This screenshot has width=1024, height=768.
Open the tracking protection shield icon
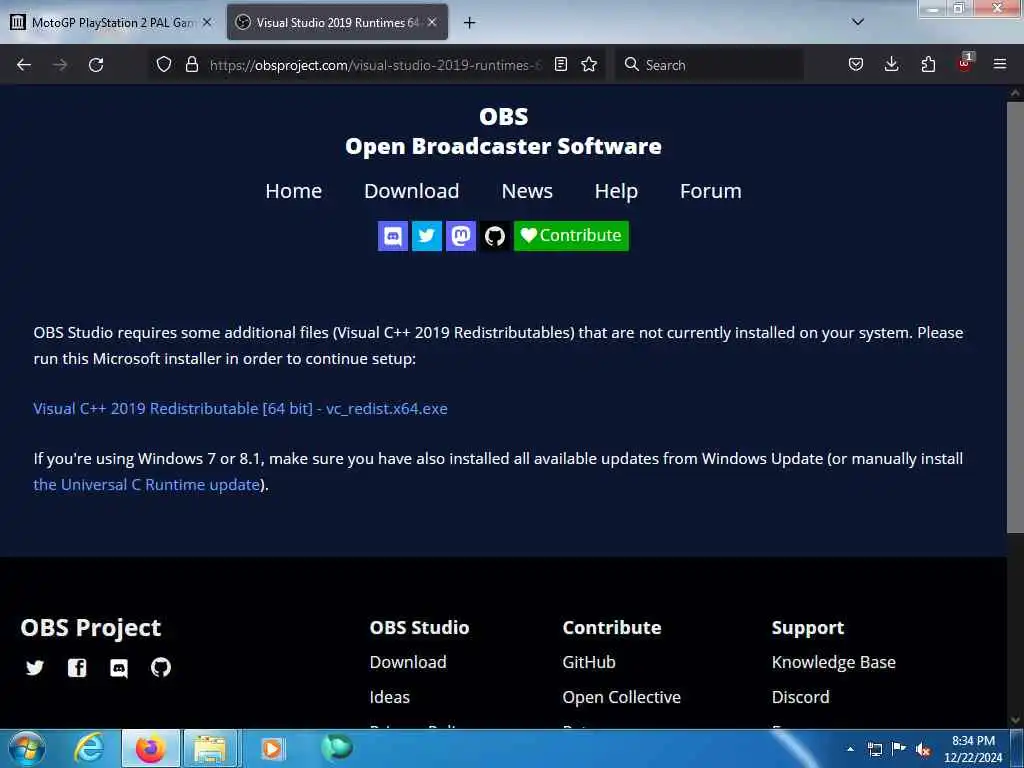point(164,64)
